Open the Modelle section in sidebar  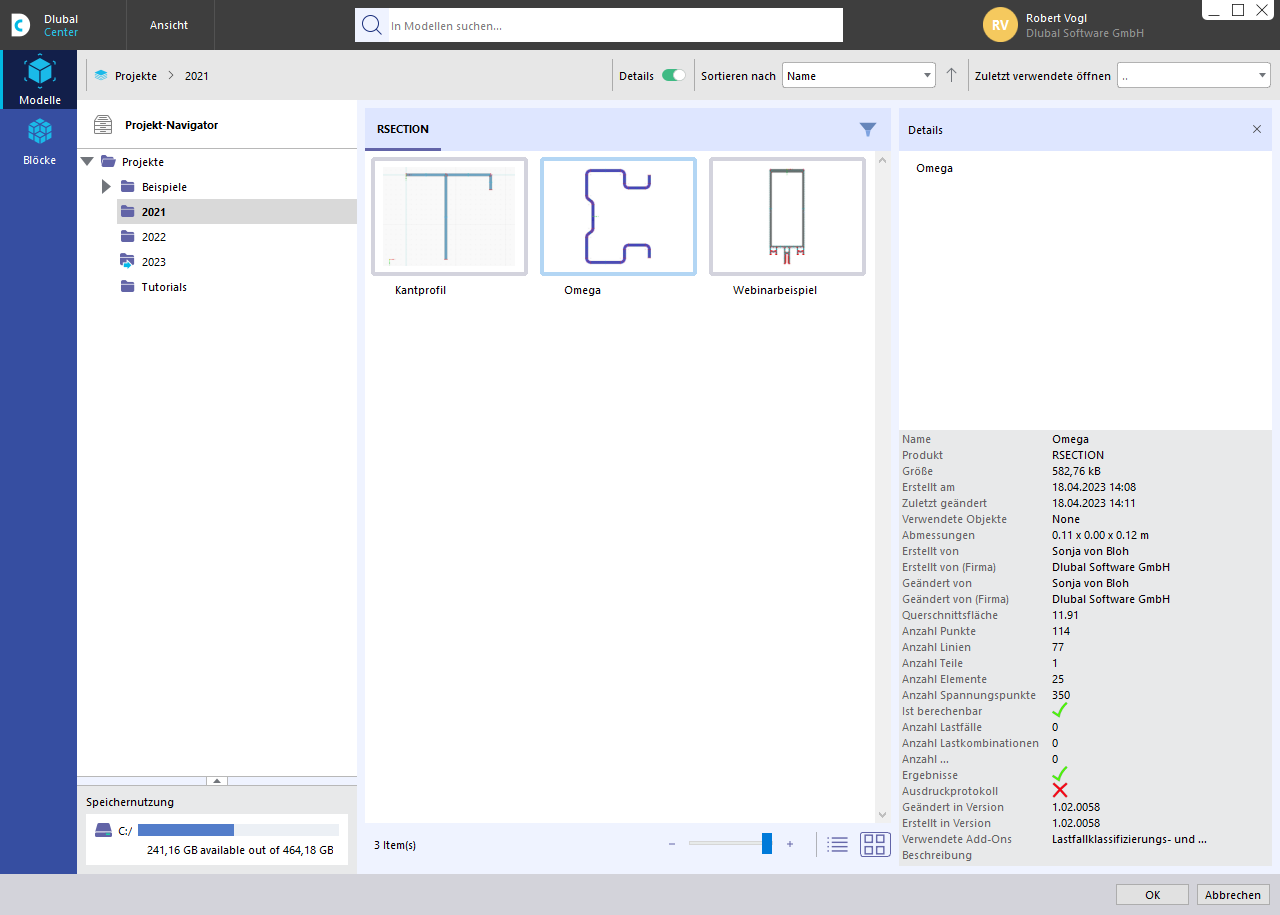point(39,80)
